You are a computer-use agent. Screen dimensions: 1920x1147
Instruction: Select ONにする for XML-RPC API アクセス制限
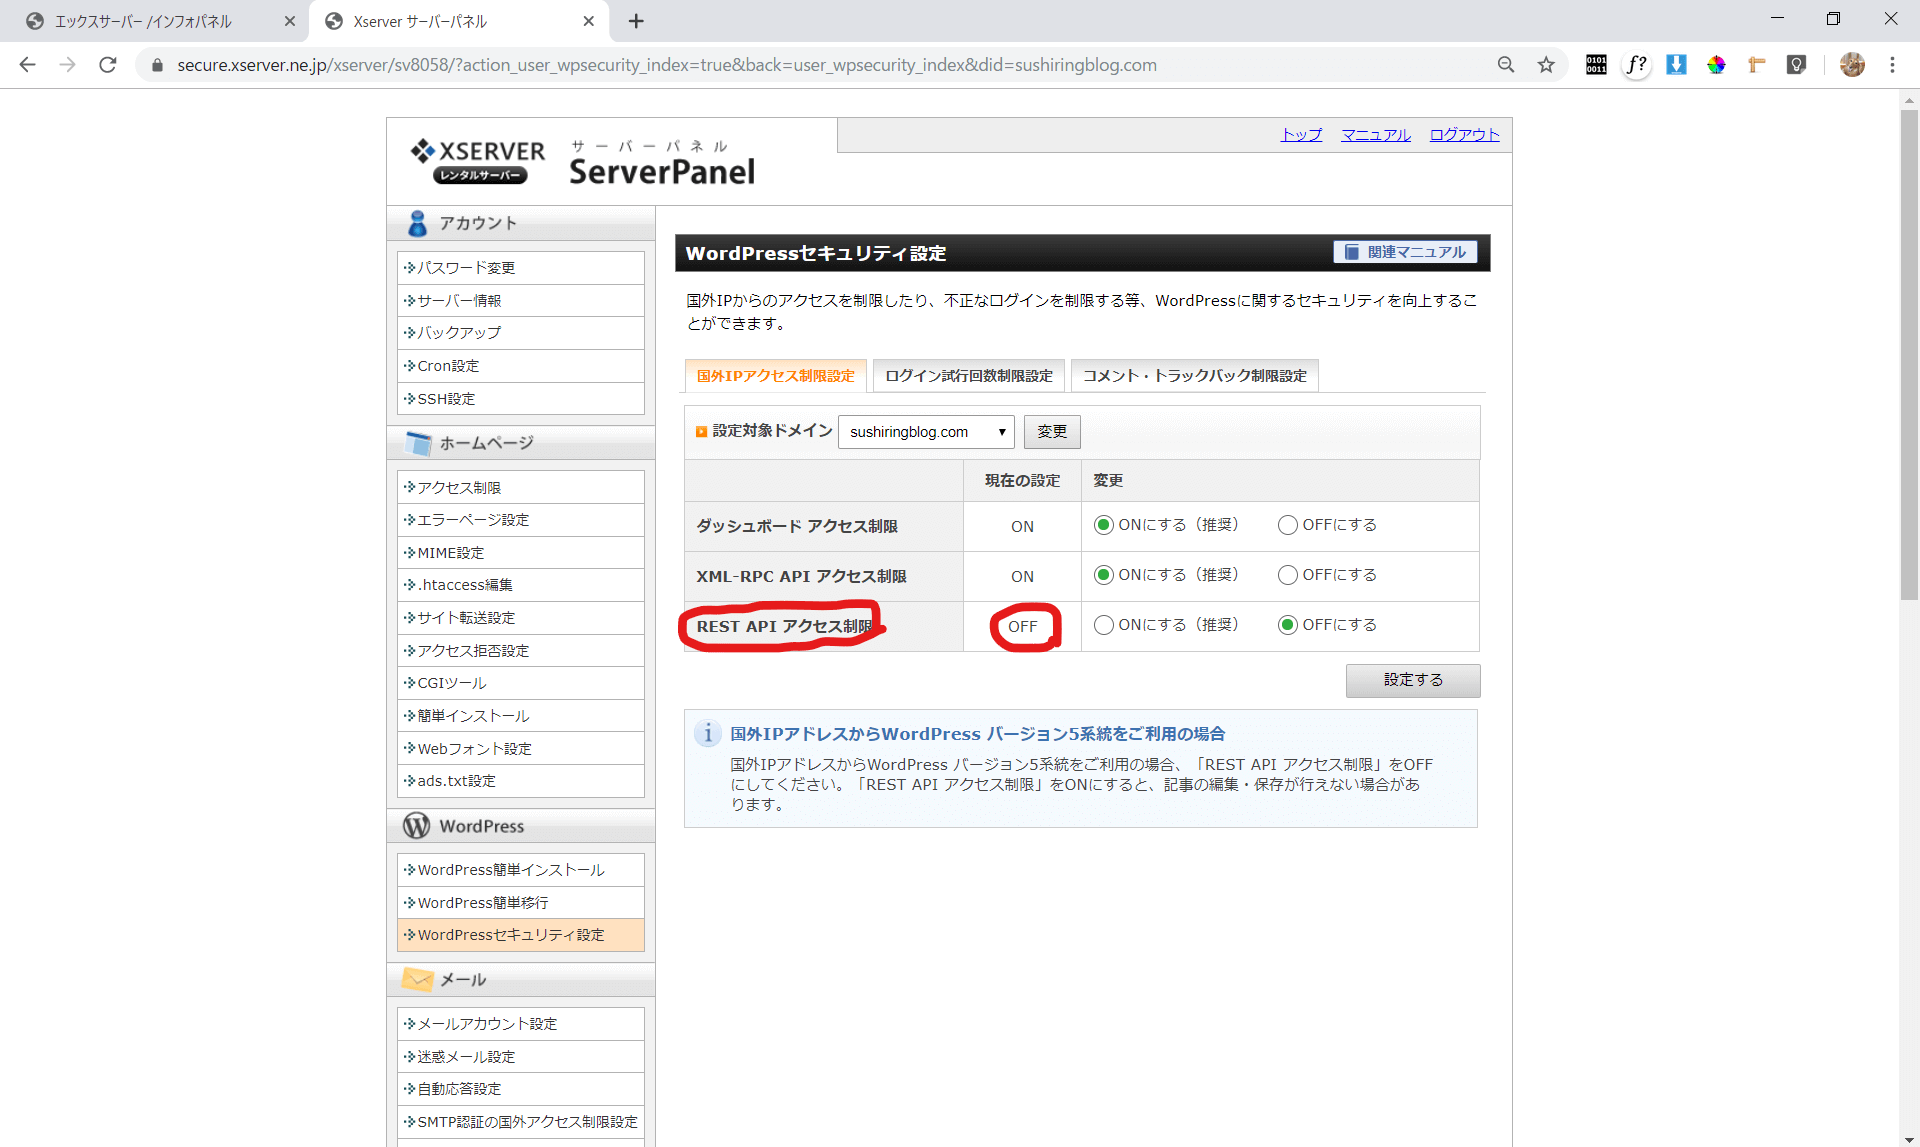pos(1104,575)
